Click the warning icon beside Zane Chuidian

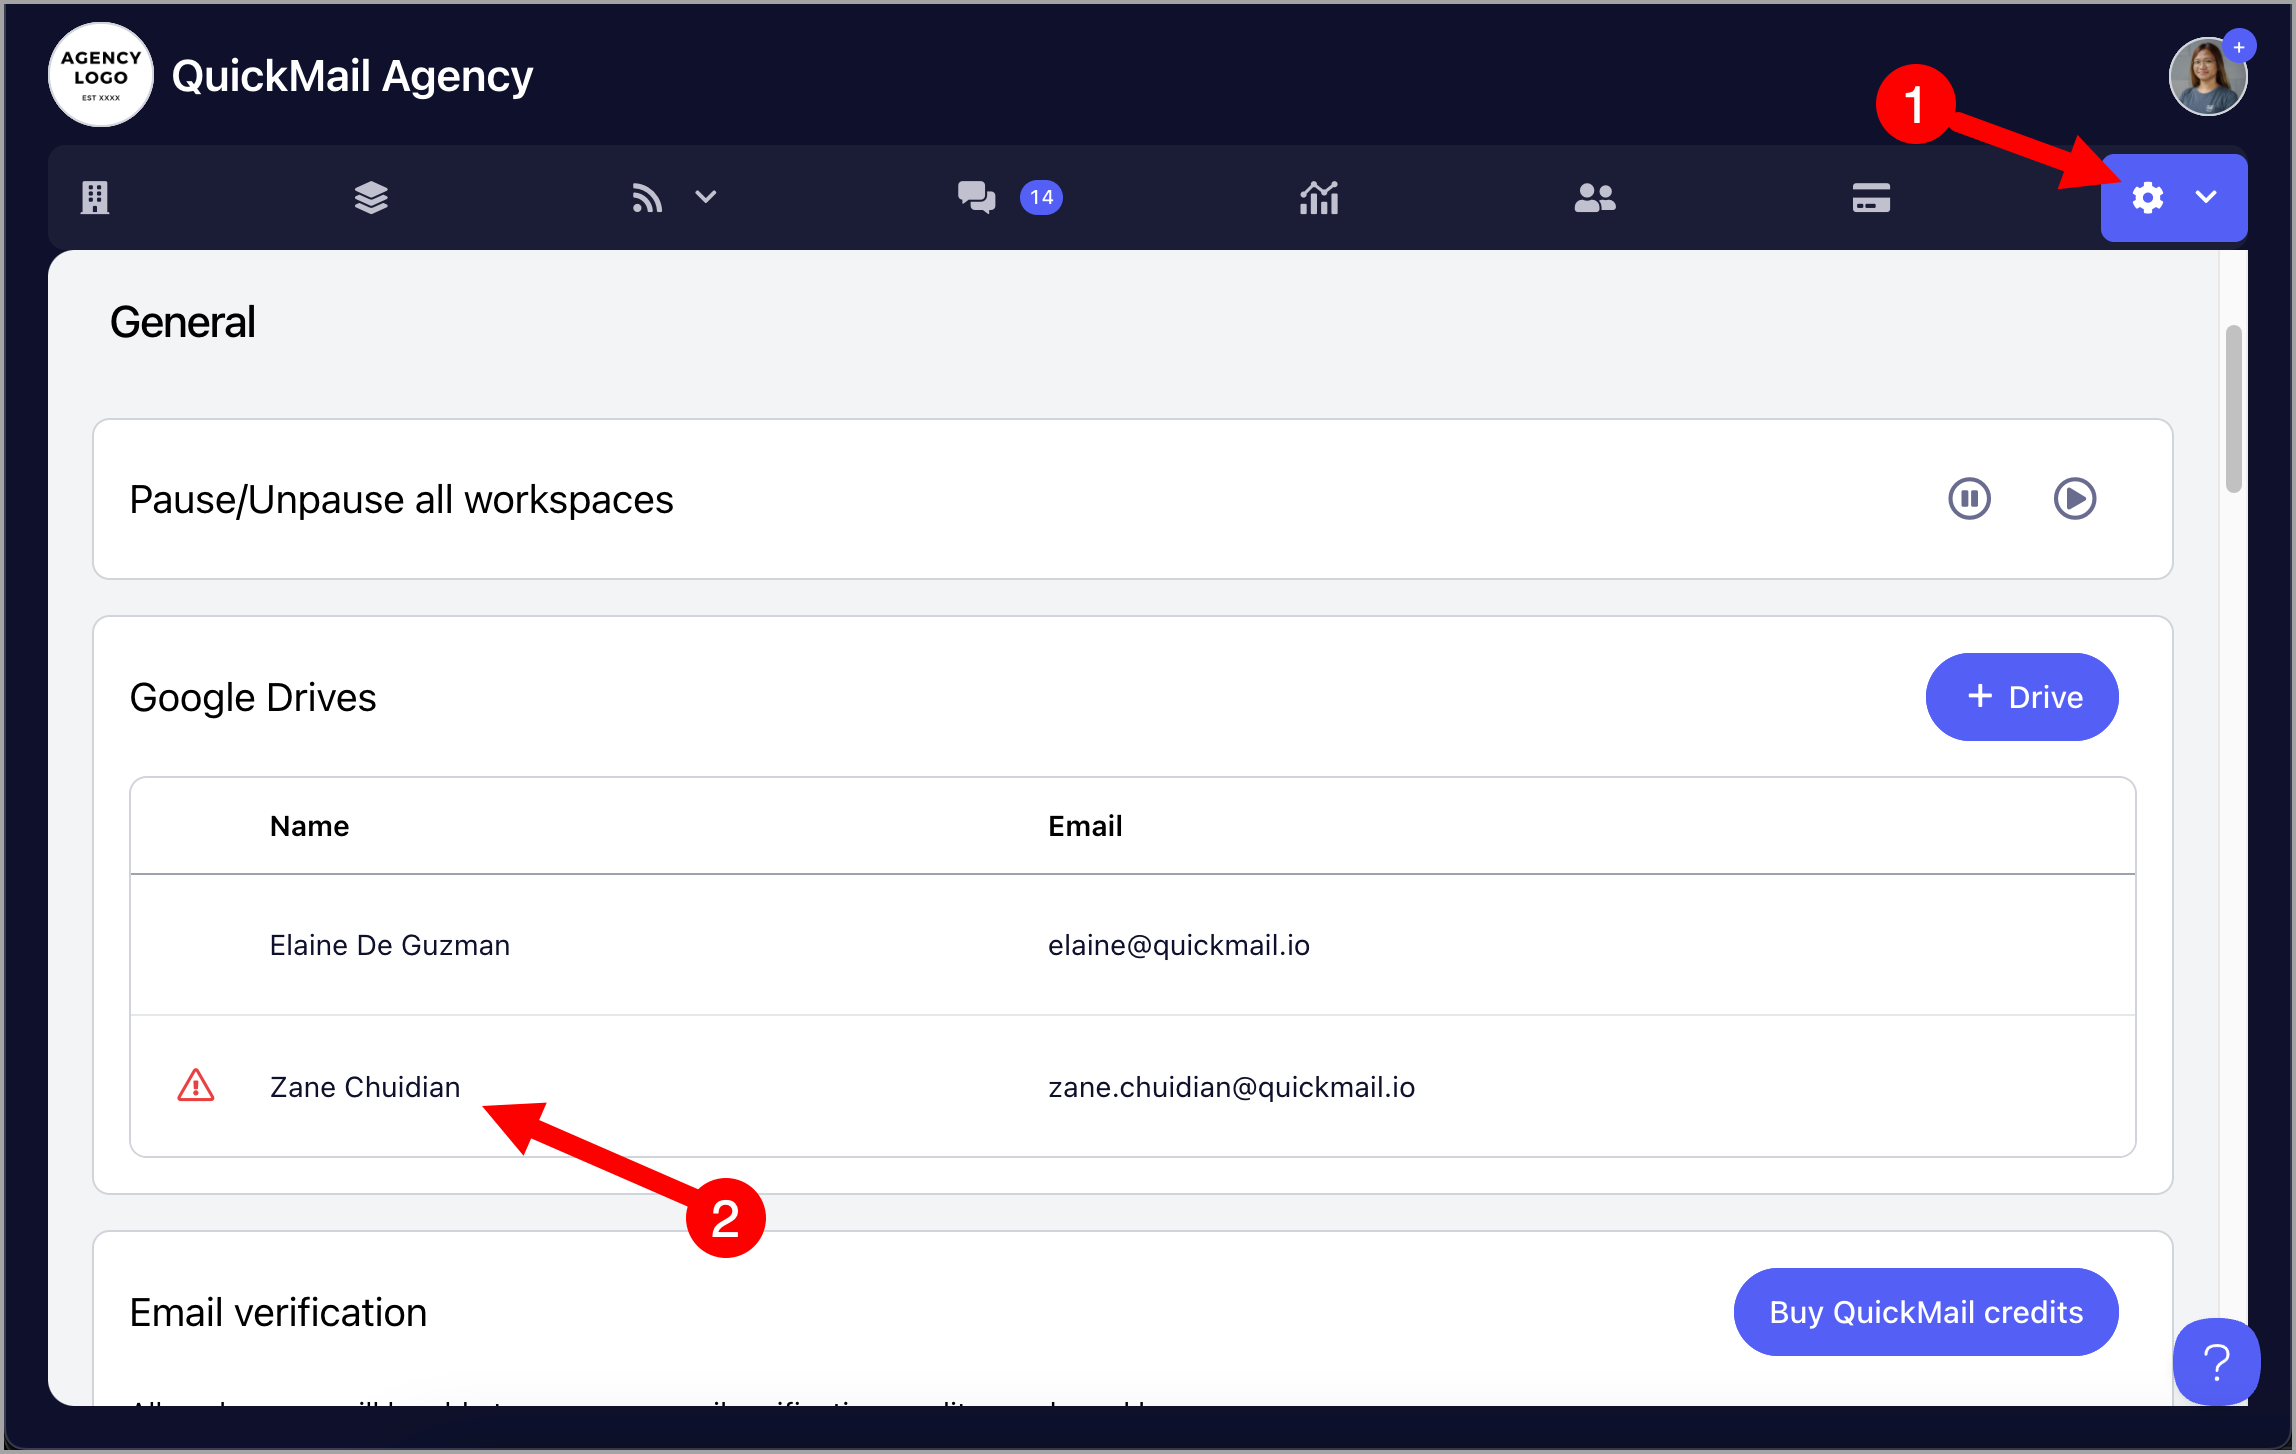[196, 1086]
